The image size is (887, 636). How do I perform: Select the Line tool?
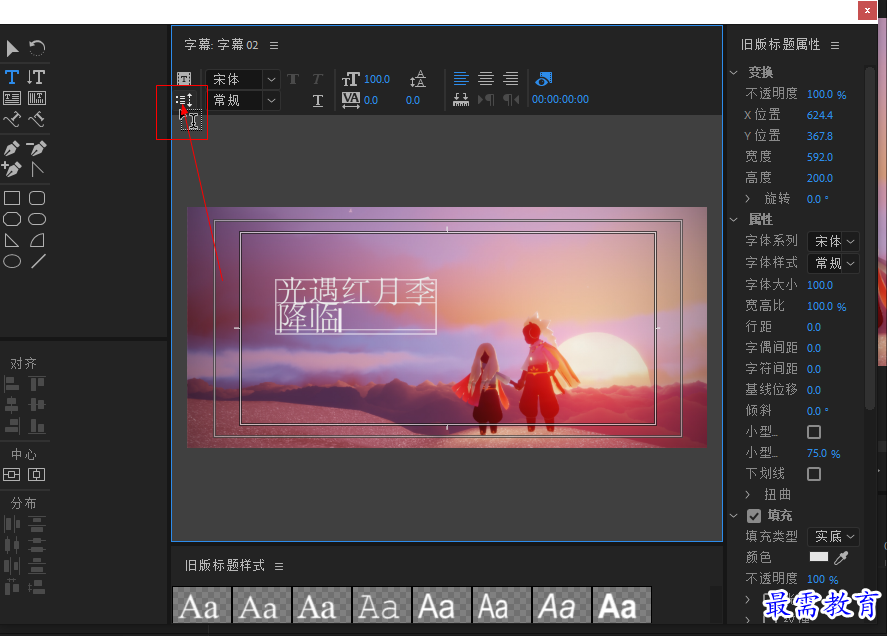coord(38,261)
